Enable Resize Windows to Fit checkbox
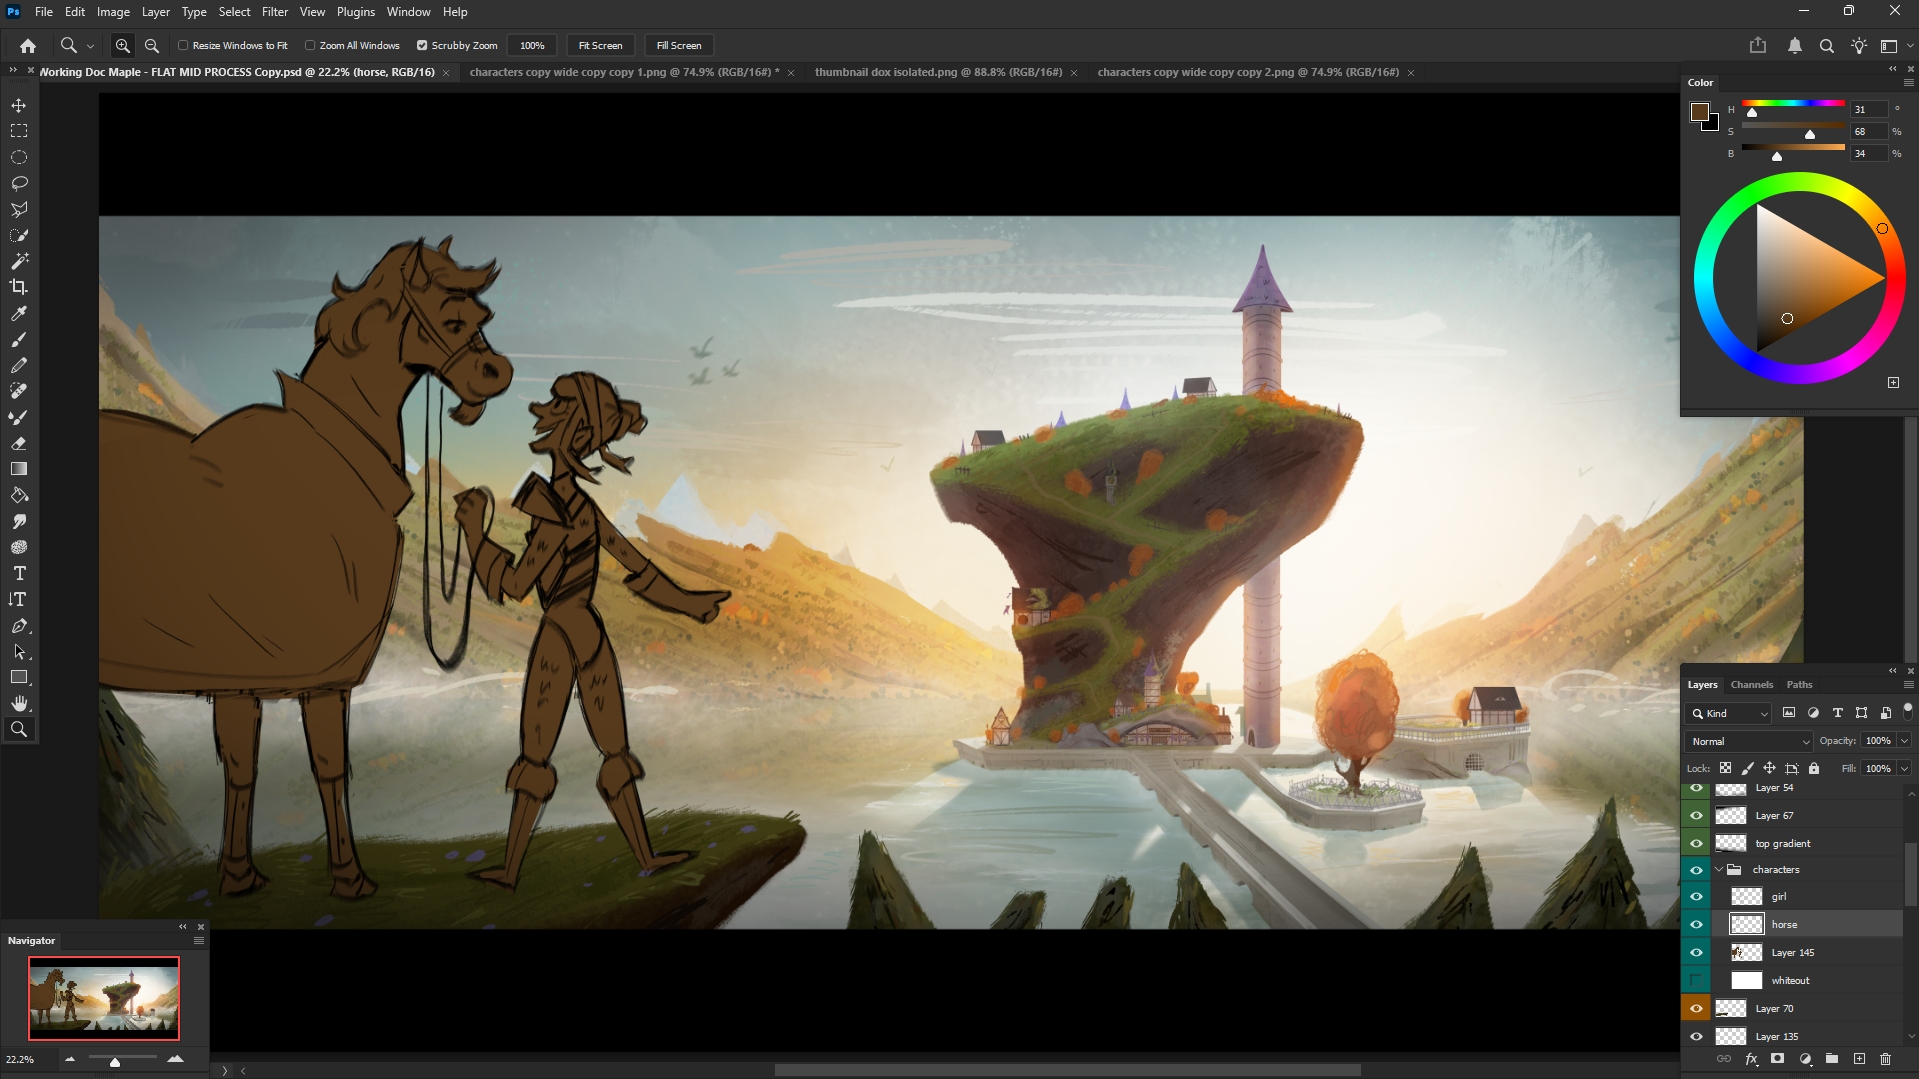This screenshot has width=1919, height=1079. 183,46
